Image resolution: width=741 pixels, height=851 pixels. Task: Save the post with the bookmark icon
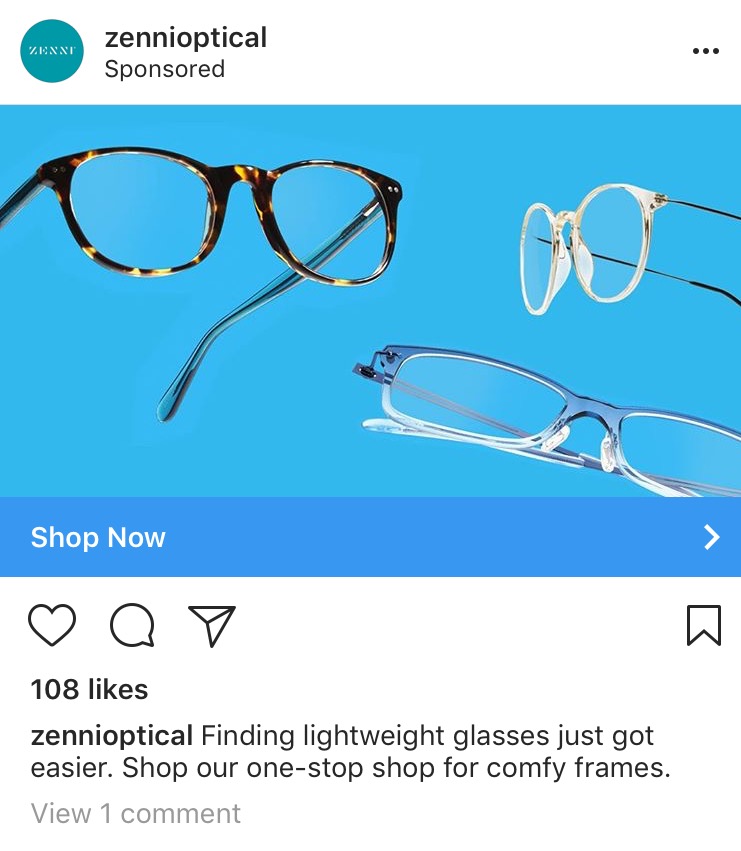coord(704,625)
